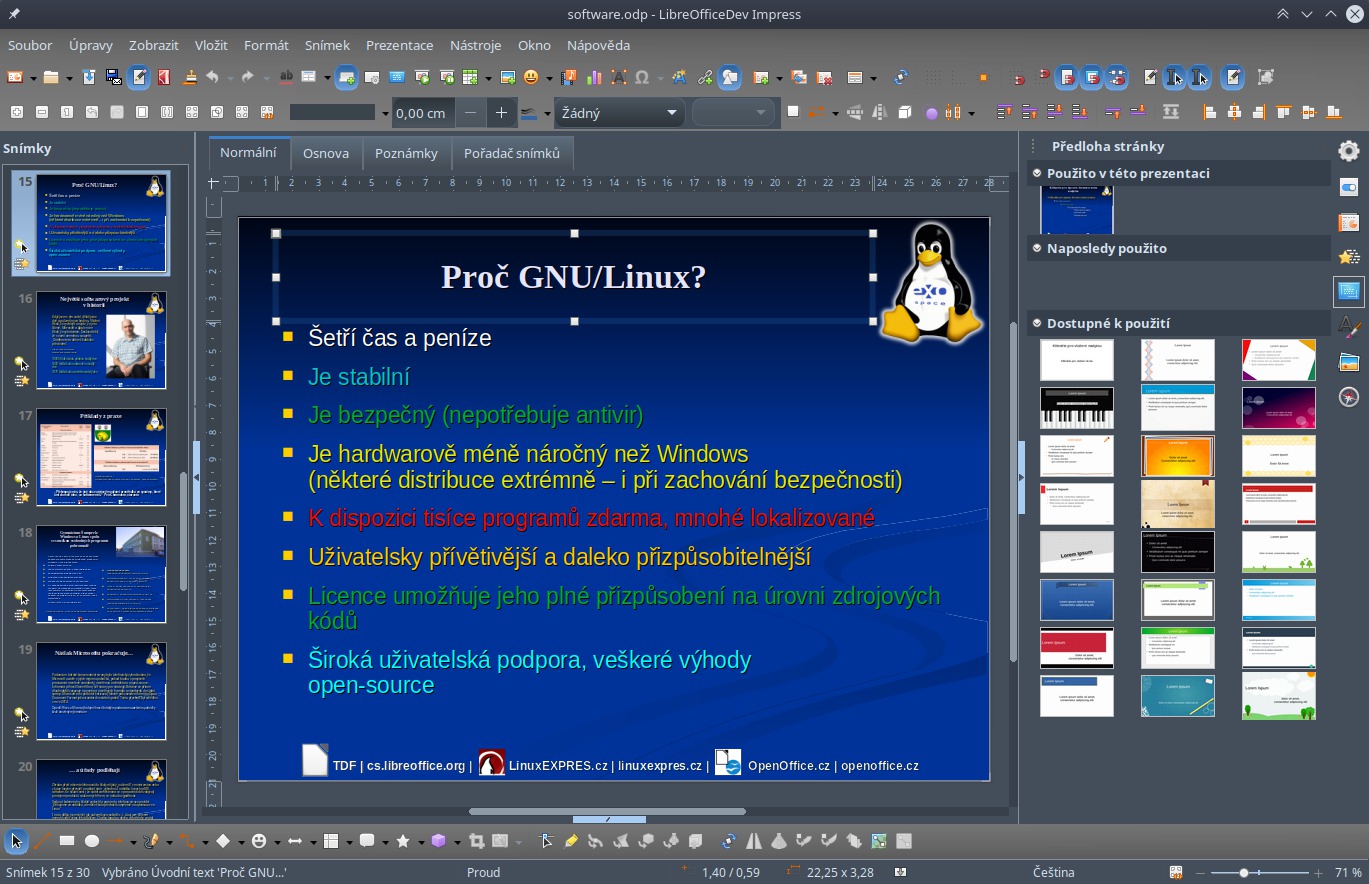Select the piano keyboard master thumbnail
1369x884 pixels.
[1077, 408]
